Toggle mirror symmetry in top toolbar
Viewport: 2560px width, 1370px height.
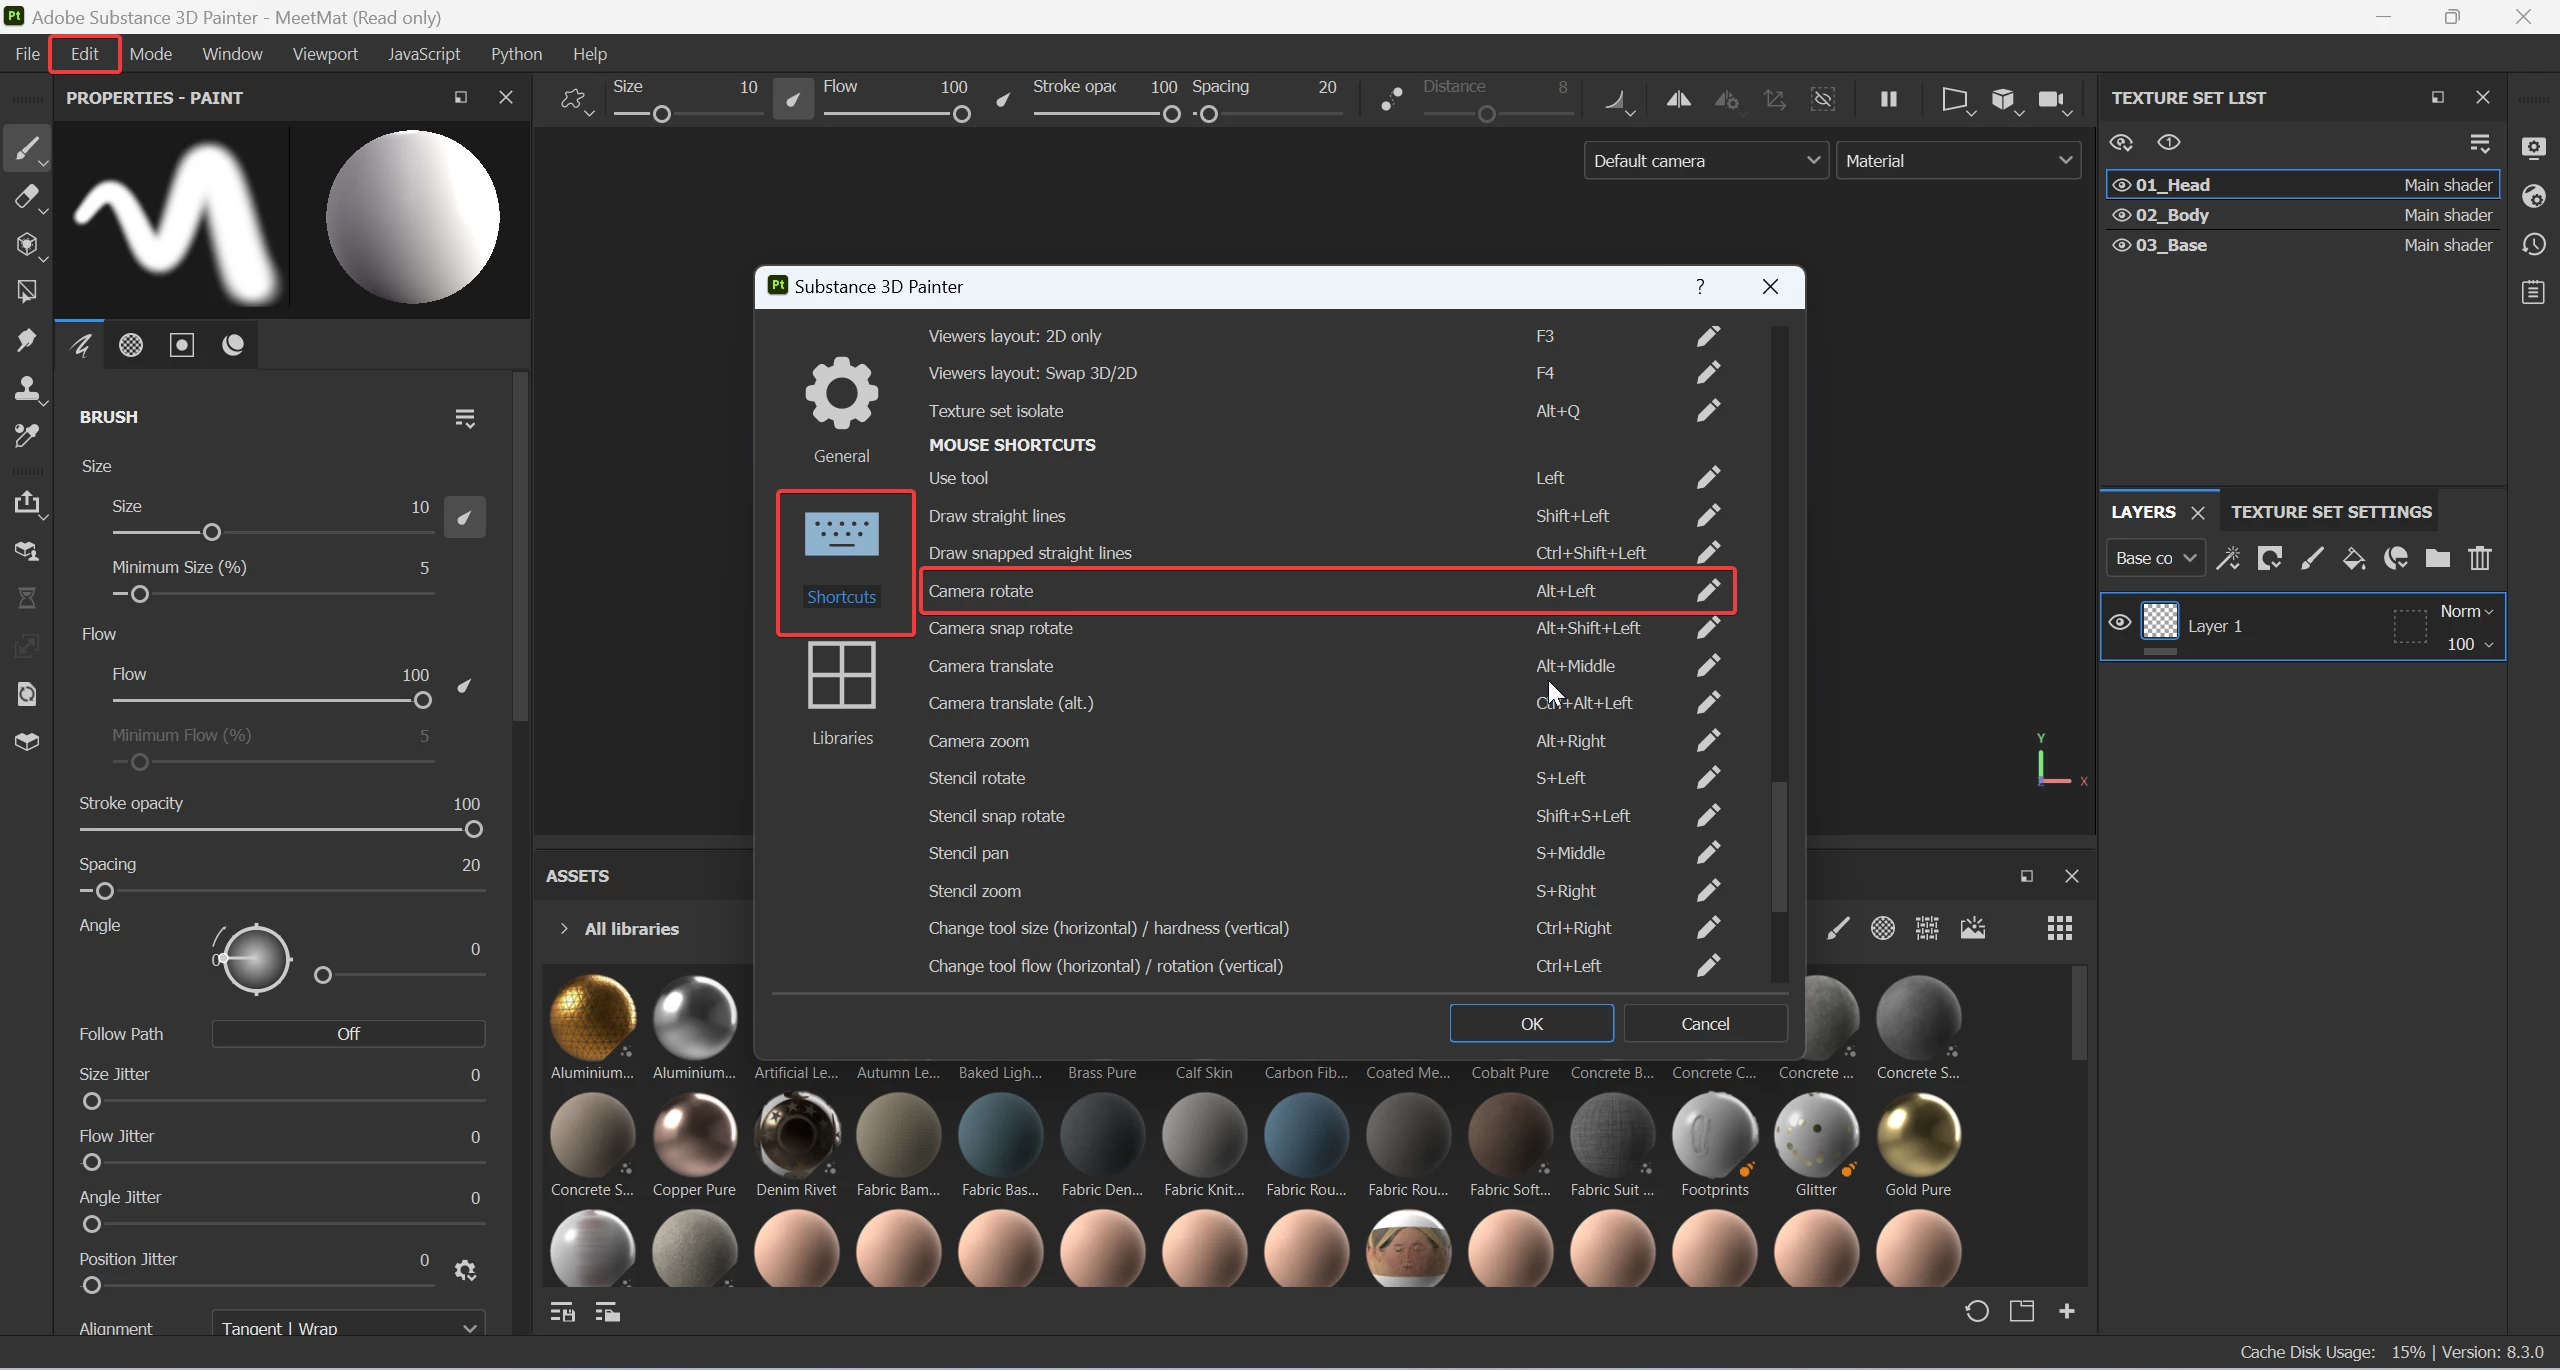point(1678,99)
